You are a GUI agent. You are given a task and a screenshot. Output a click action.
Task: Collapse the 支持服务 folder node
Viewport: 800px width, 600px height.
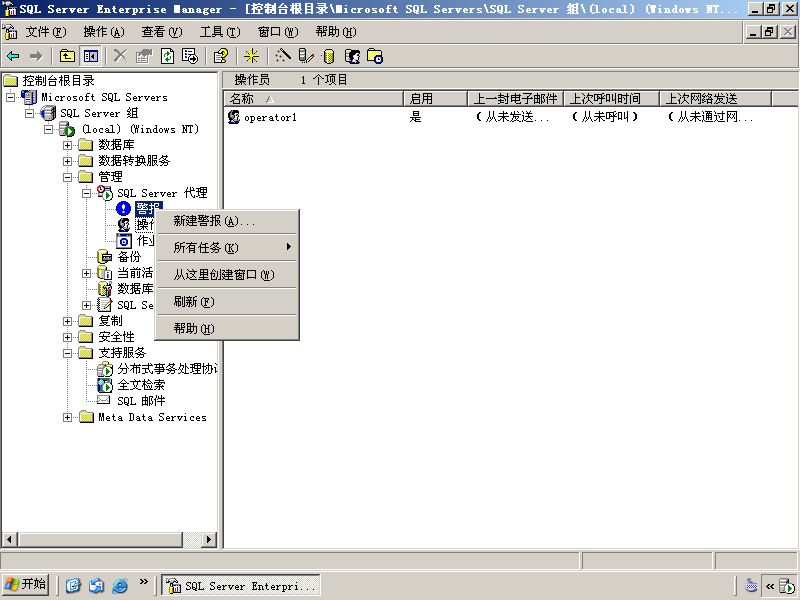click(x=67, y=353)
